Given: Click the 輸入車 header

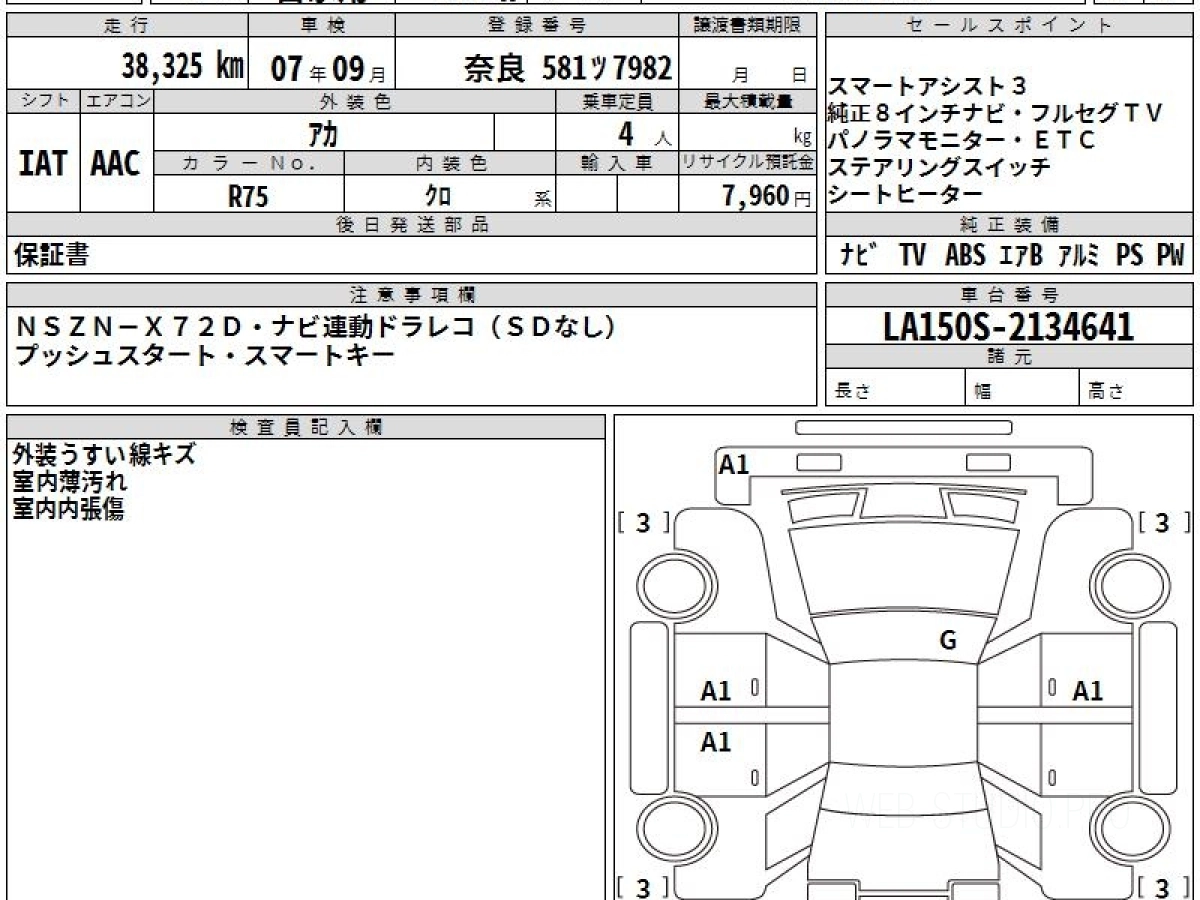Looking at the screenshot, I should pos(617,163).
